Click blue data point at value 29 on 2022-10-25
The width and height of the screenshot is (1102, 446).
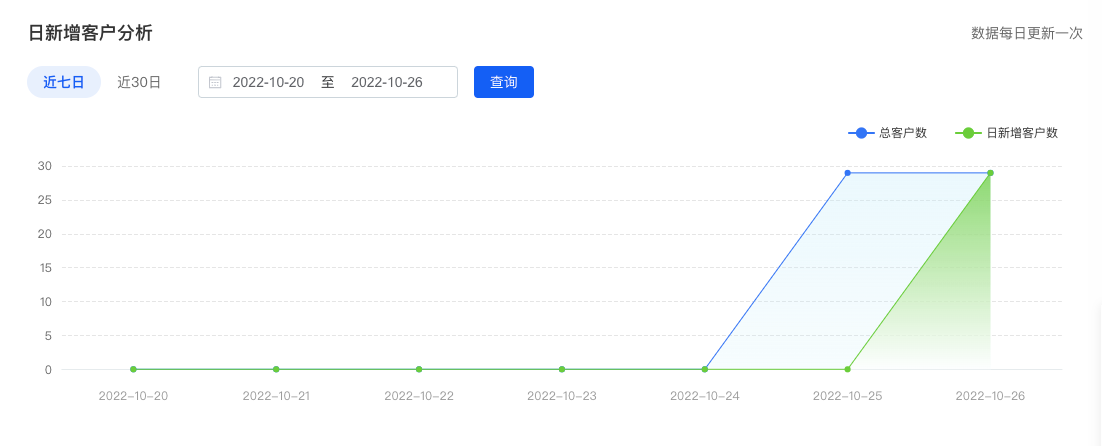coord(848,173)
